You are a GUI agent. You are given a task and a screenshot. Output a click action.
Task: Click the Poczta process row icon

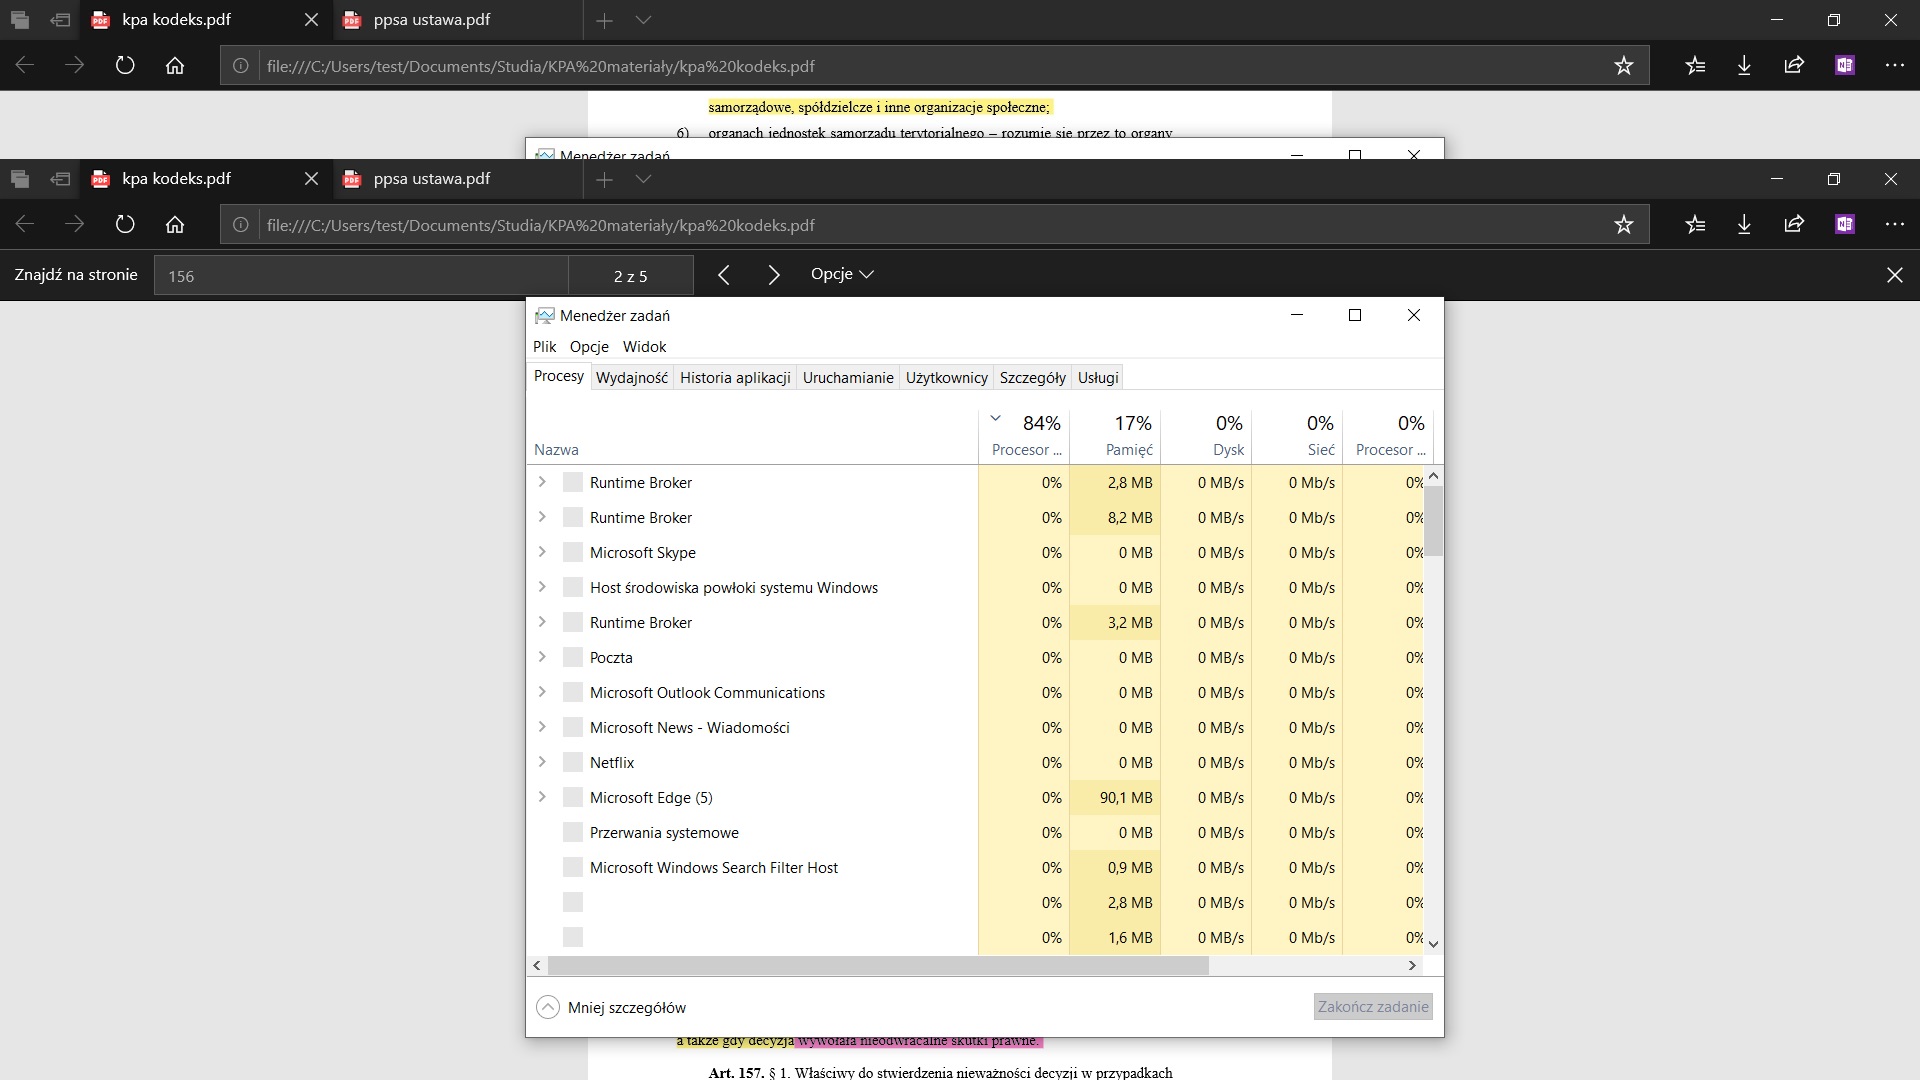point(573,657)
